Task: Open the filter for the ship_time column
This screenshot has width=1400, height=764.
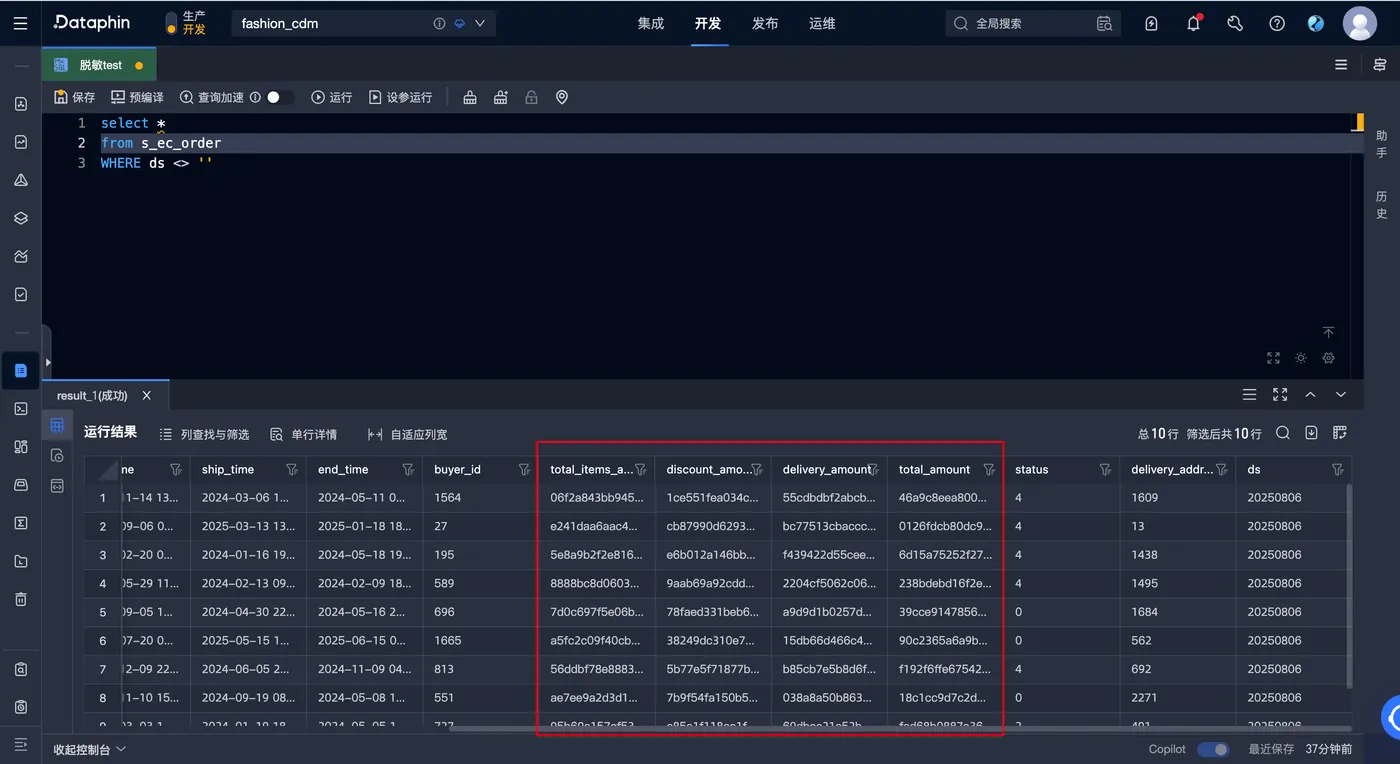Action: tap(292, 469)
